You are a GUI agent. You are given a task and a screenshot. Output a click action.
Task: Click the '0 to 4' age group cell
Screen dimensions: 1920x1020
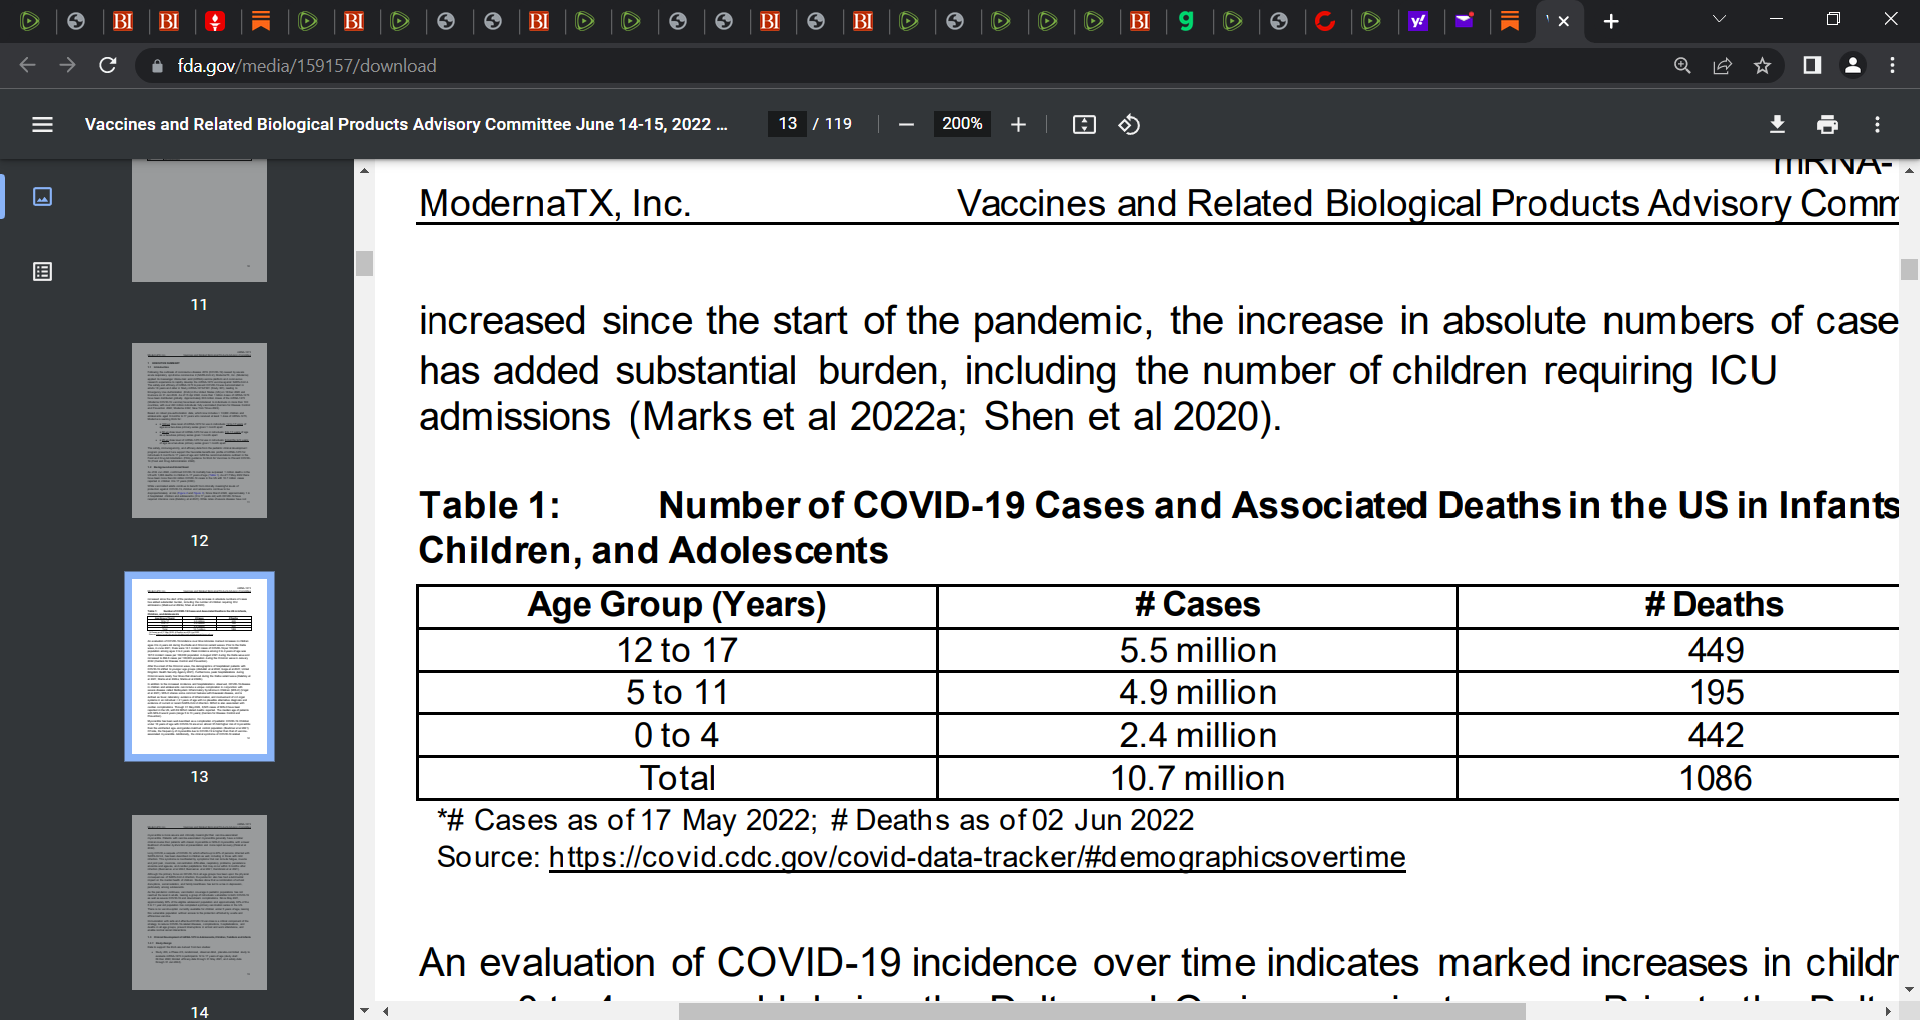(677, 735)
